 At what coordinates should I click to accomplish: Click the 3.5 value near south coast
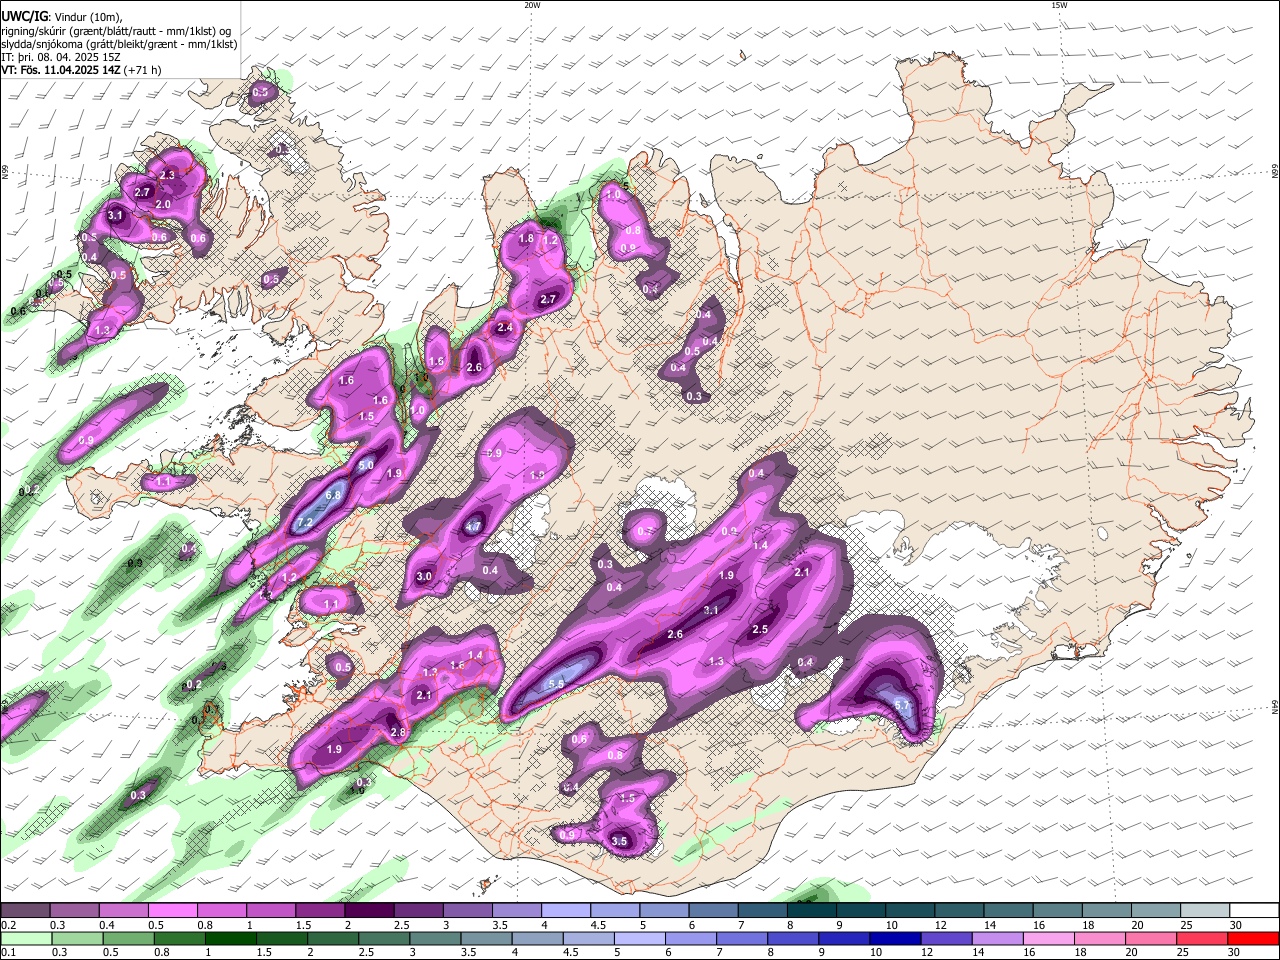point(619,841)
